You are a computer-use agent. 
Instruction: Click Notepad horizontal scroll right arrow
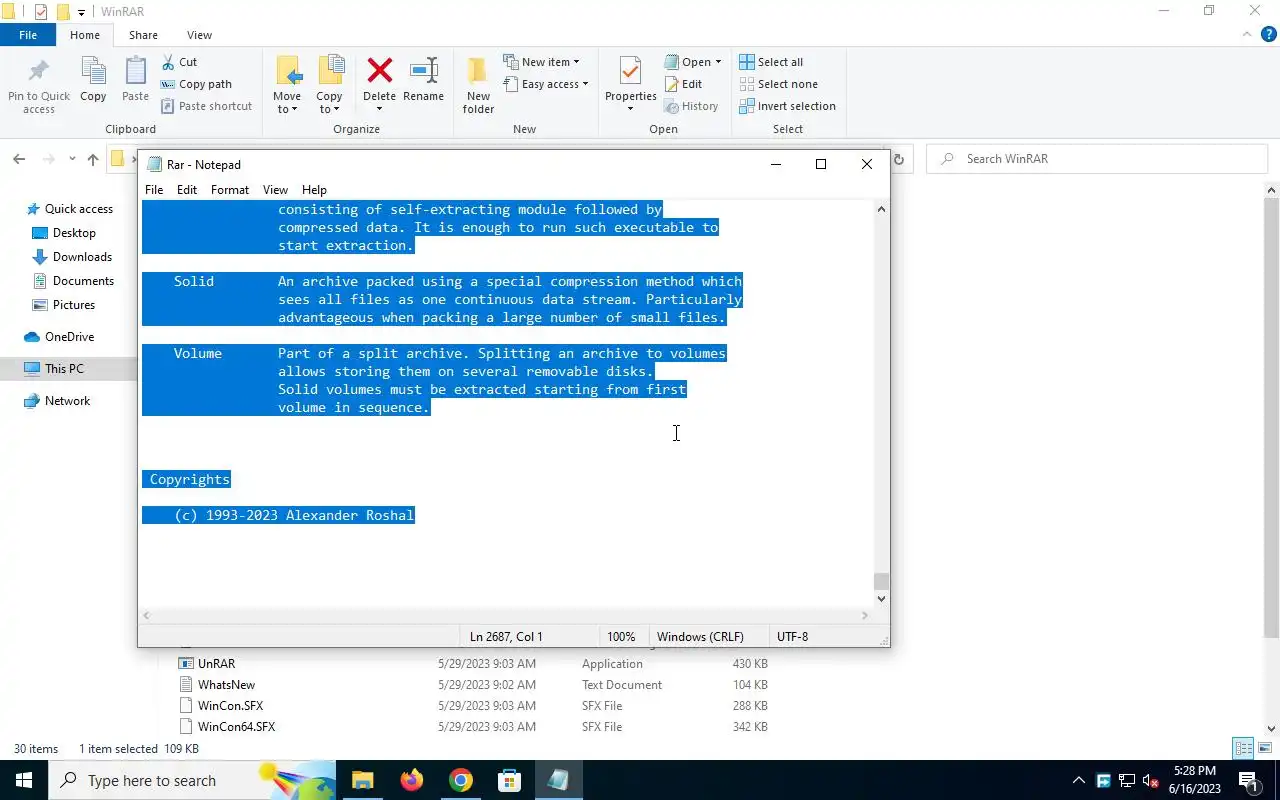point(865,616)
